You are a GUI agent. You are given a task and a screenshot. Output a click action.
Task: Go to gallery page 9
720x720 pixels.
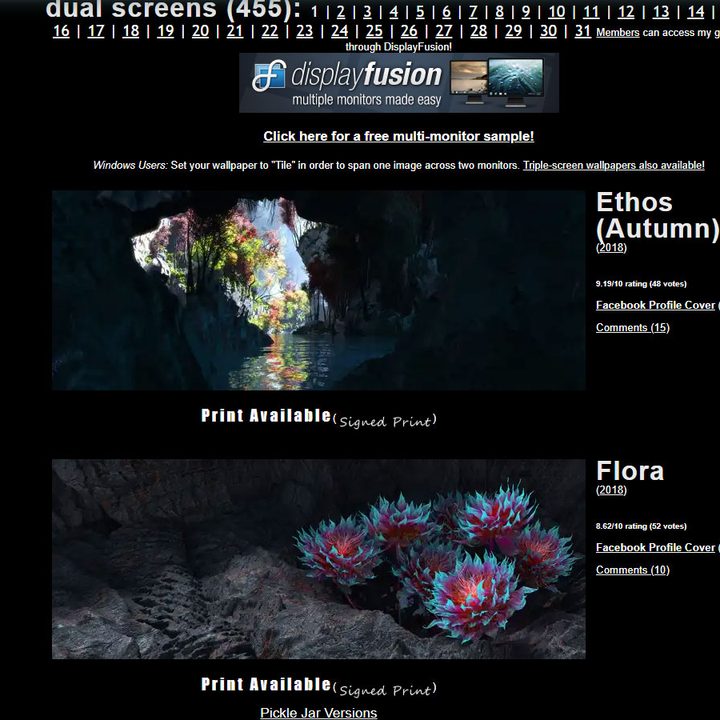click(x=526, y=12)
